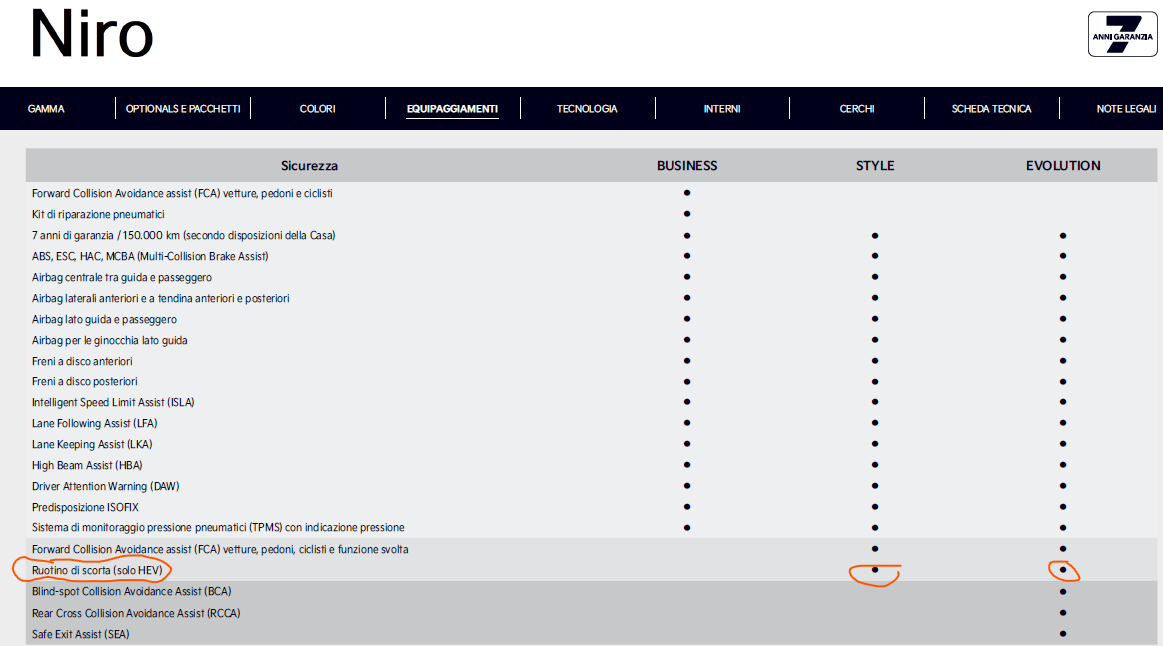Click 'Lane Following Assist (LFA)' text
Screen dimensions: 1163x646
[x=94, y=423]
